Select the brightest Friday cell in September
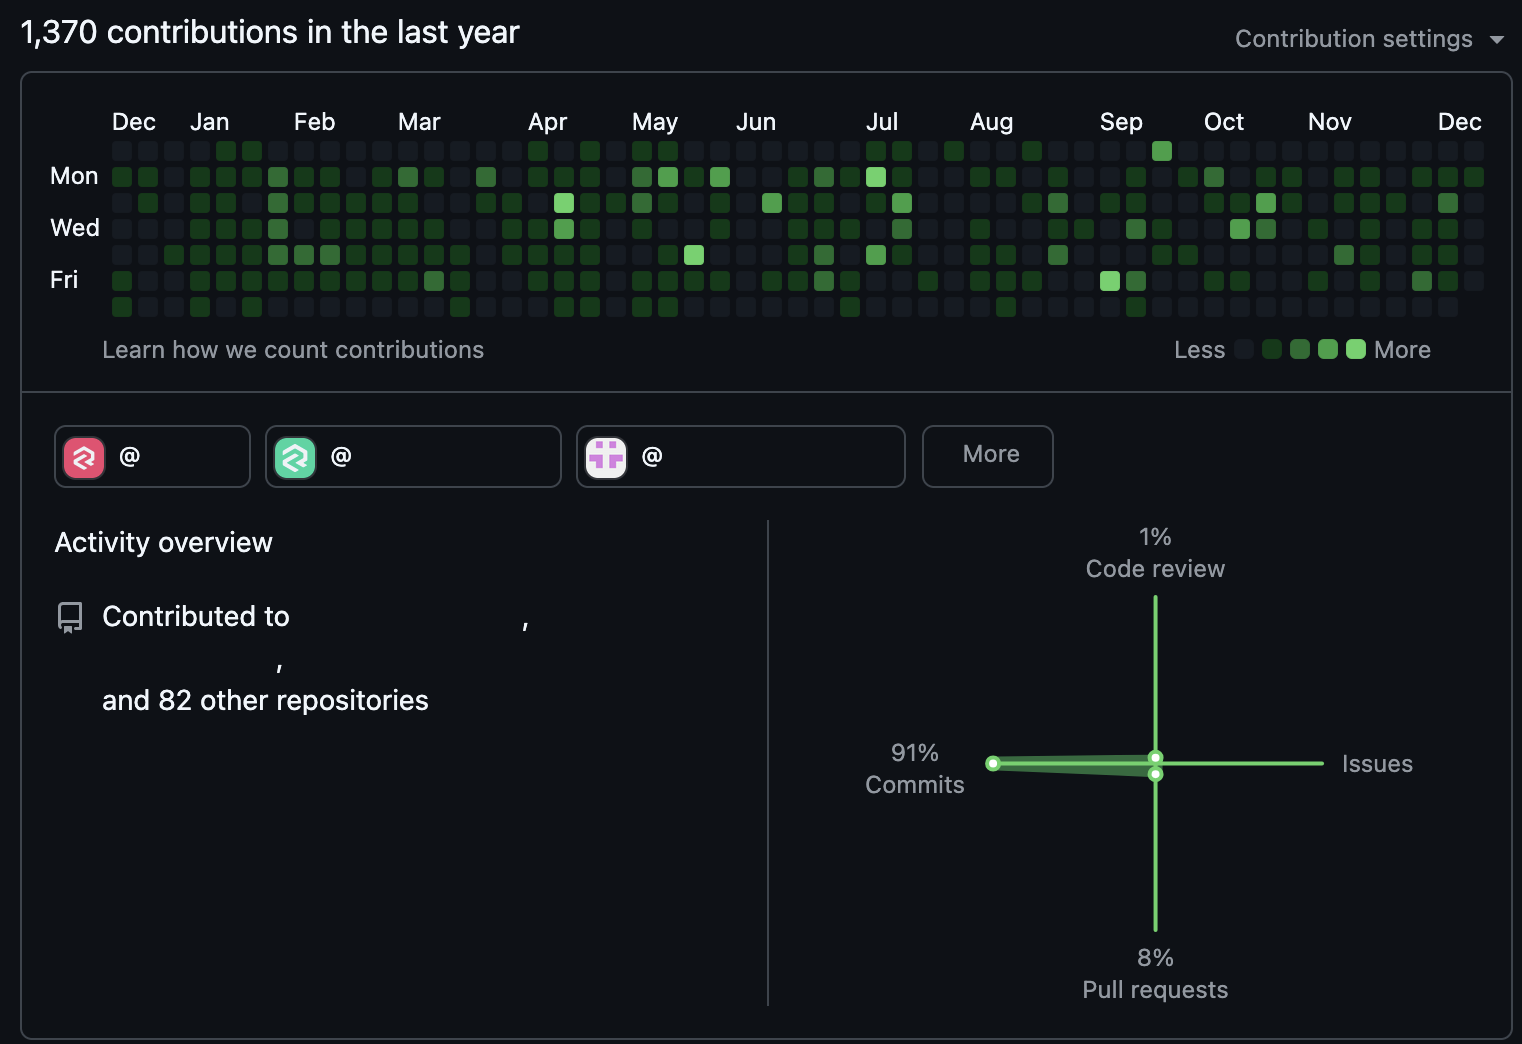Image resolution: width=1522 pixels, height=1044 pixels. (1110, 281)
